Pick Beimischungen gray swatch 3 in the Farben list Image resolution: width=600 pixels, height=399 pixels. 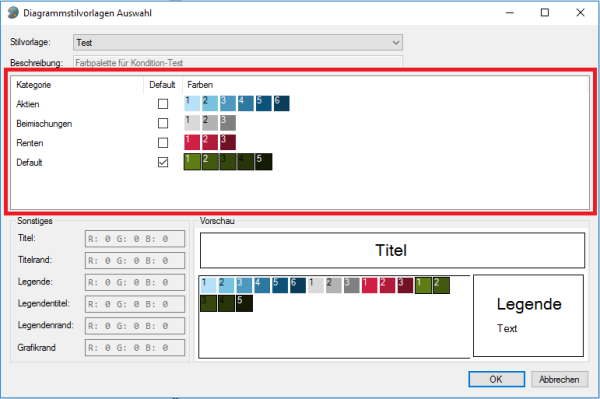pos(228,123)
